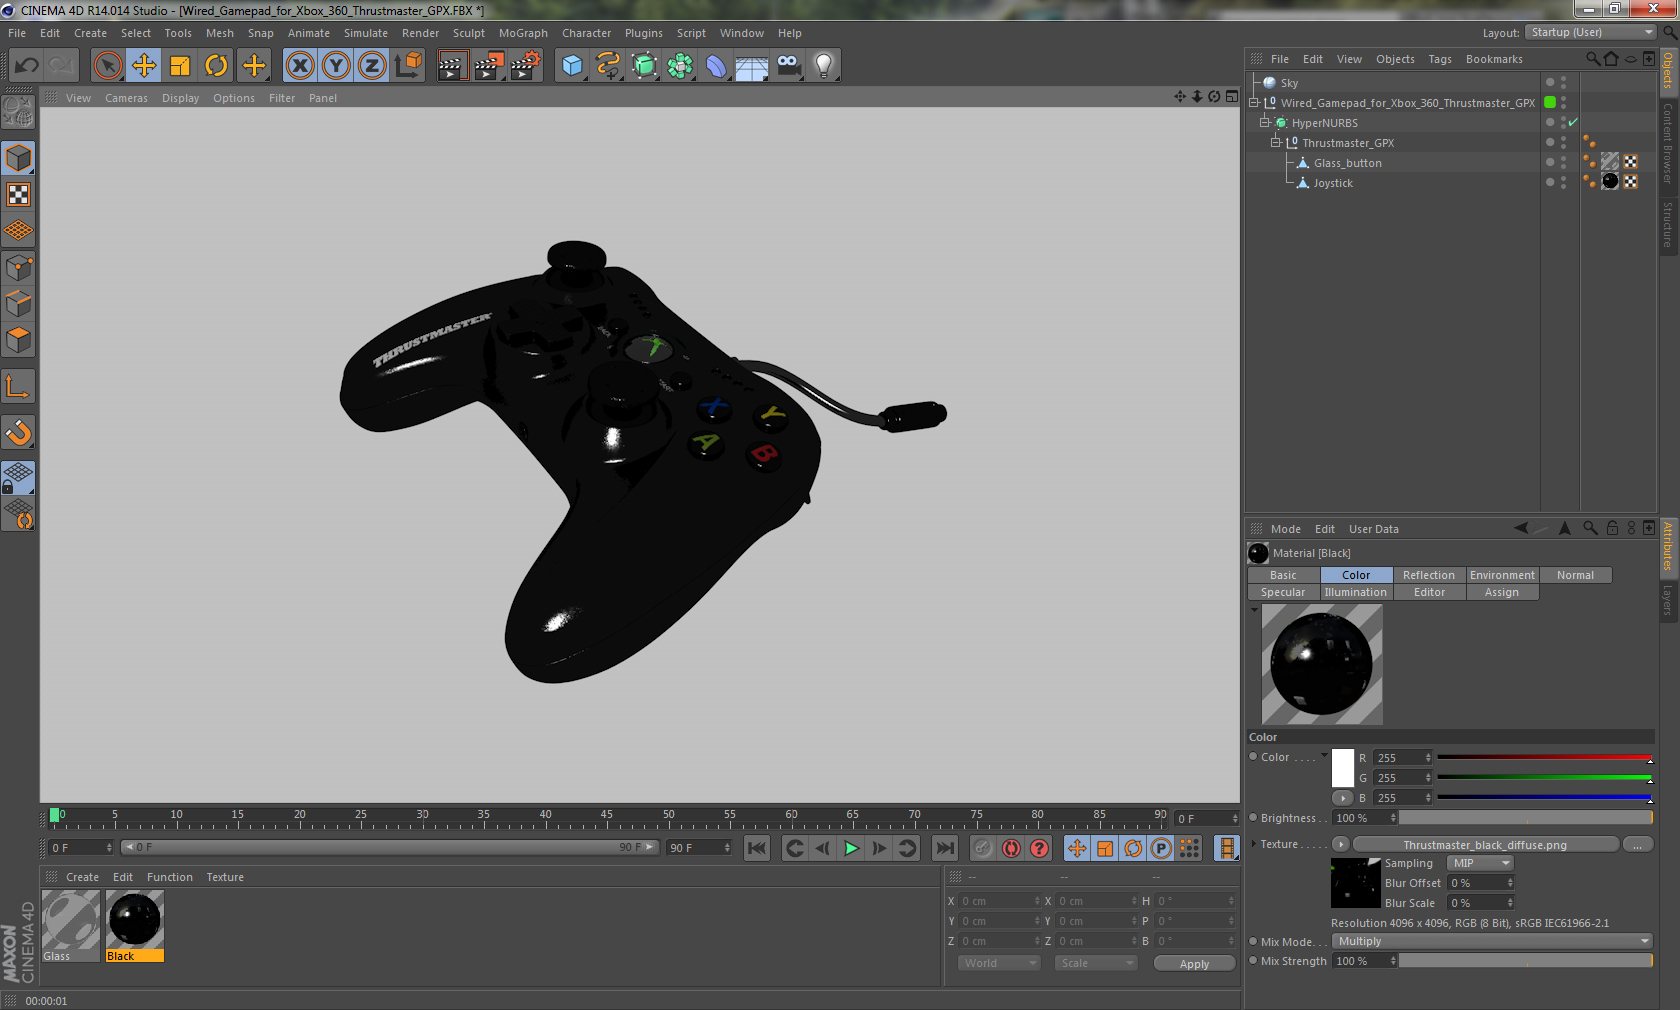The image size is (1680, 1010).
Task: Toggle the Wired_Gamepad green layer swatch
Action: coord(1550,102)
